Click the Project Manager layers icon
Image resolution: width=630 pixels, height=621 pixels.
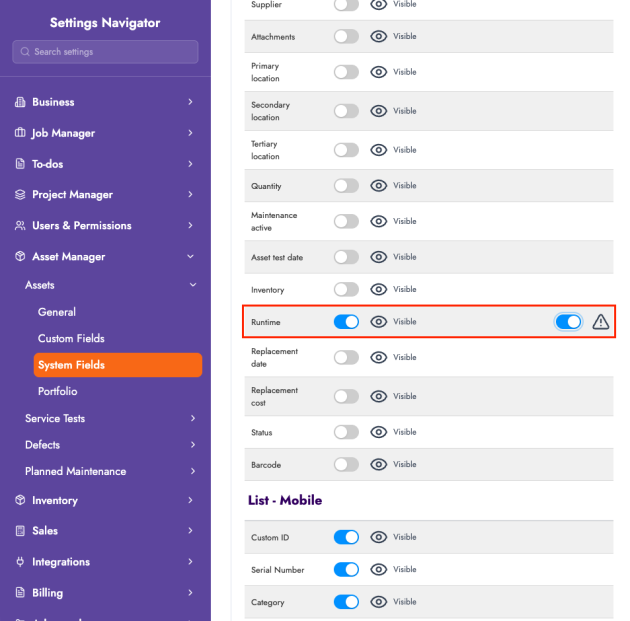[21, 195]
